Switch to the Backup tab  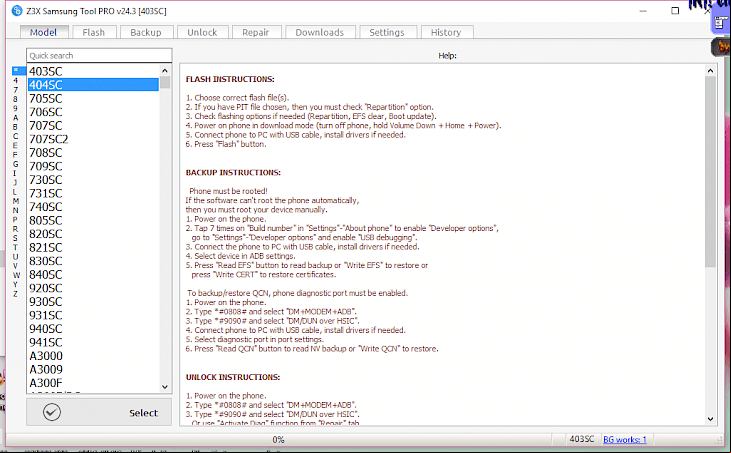146,32
